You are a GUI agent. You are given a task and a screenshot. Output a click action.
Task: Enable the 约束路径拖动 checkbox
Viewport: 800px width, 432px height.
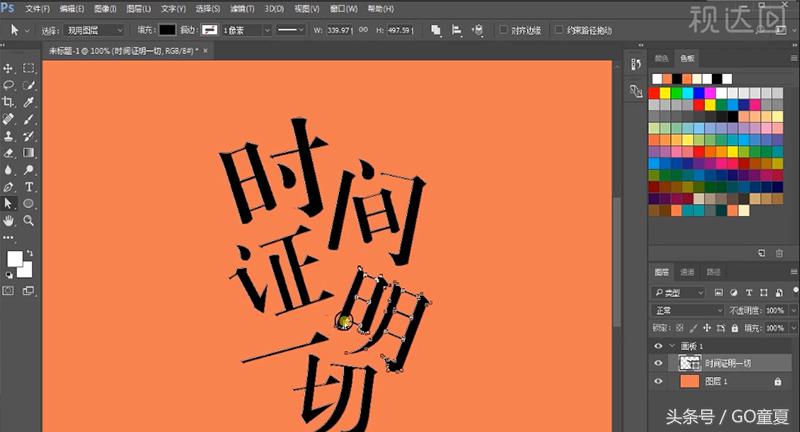pyautogui.click(x=559, y=30)
